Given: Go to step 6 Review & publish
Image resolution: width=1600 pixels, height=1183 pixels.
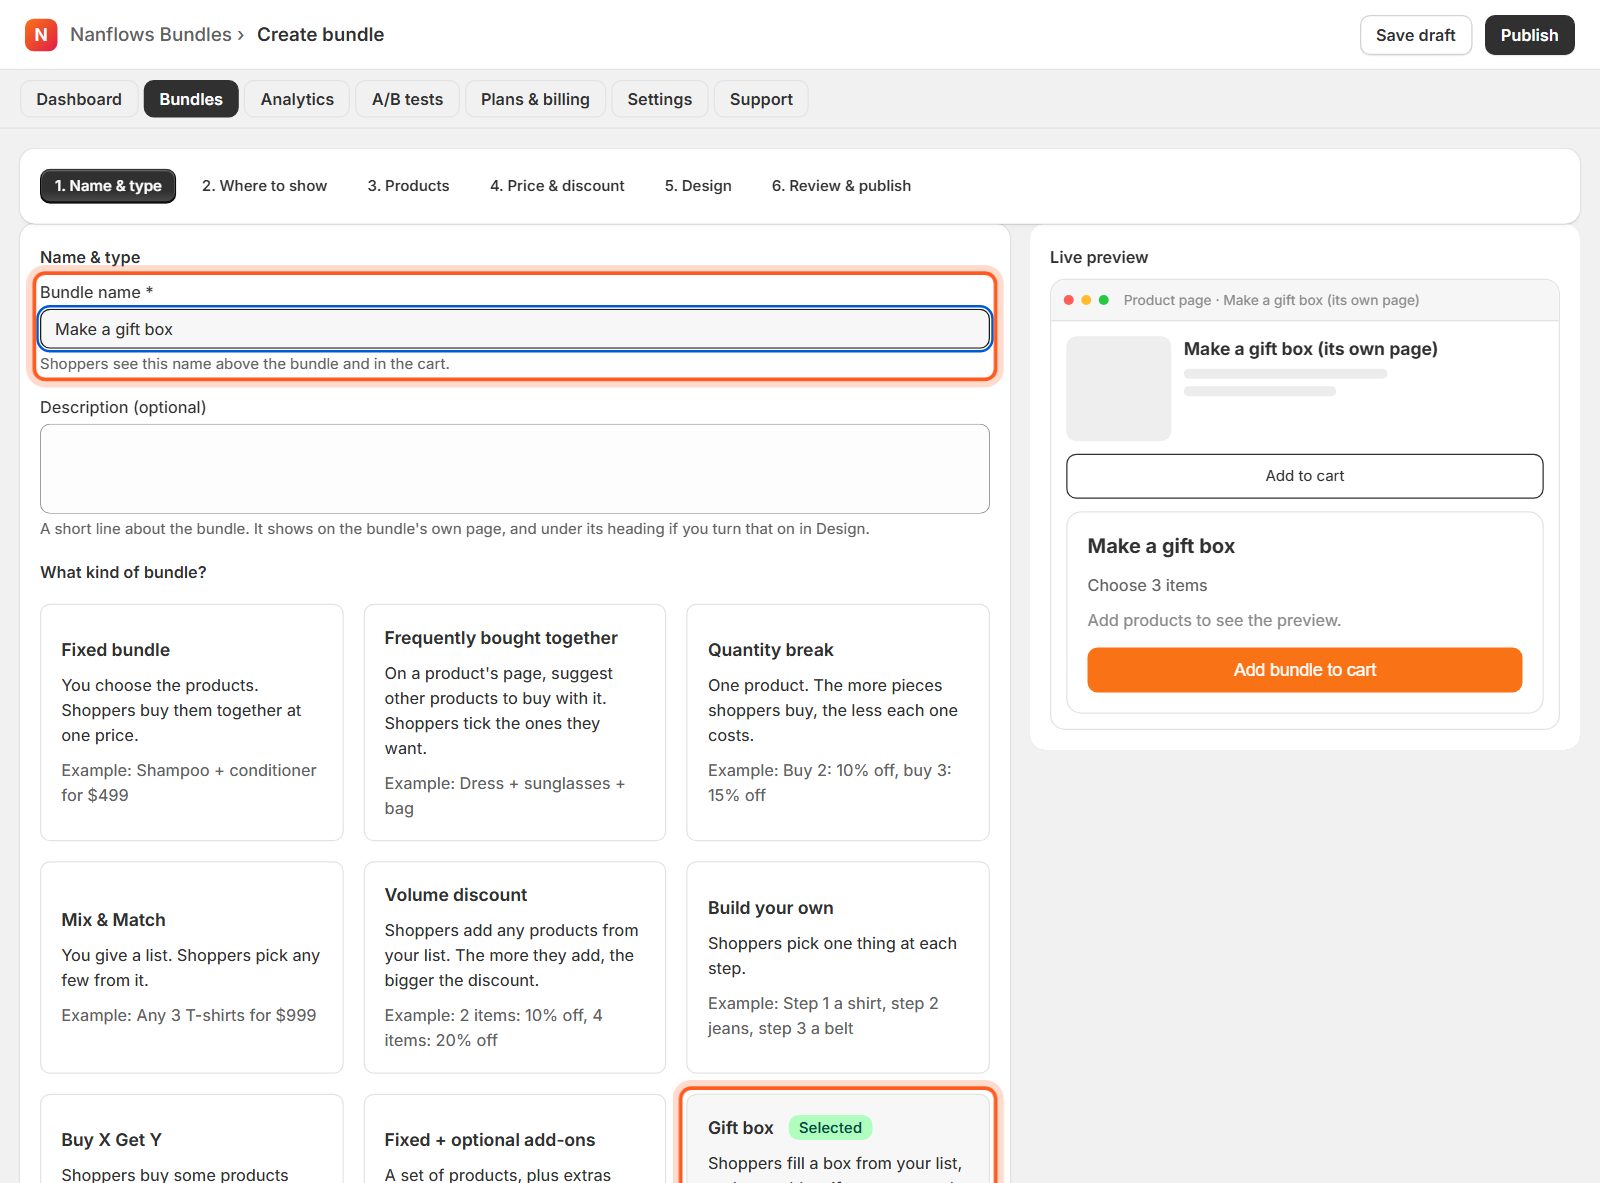Looking at the screenshot, I should tap(841, 186).
